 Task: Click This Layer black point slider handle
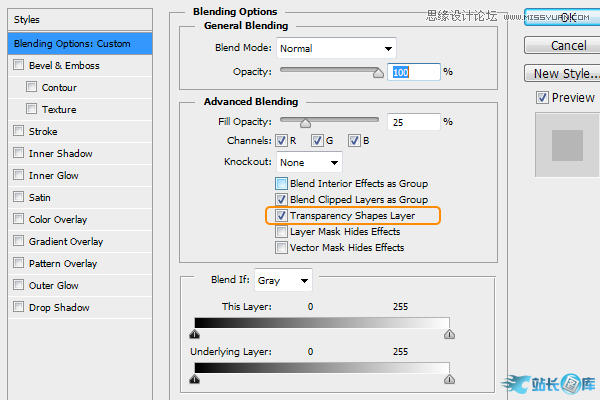[x=195, y=335]
